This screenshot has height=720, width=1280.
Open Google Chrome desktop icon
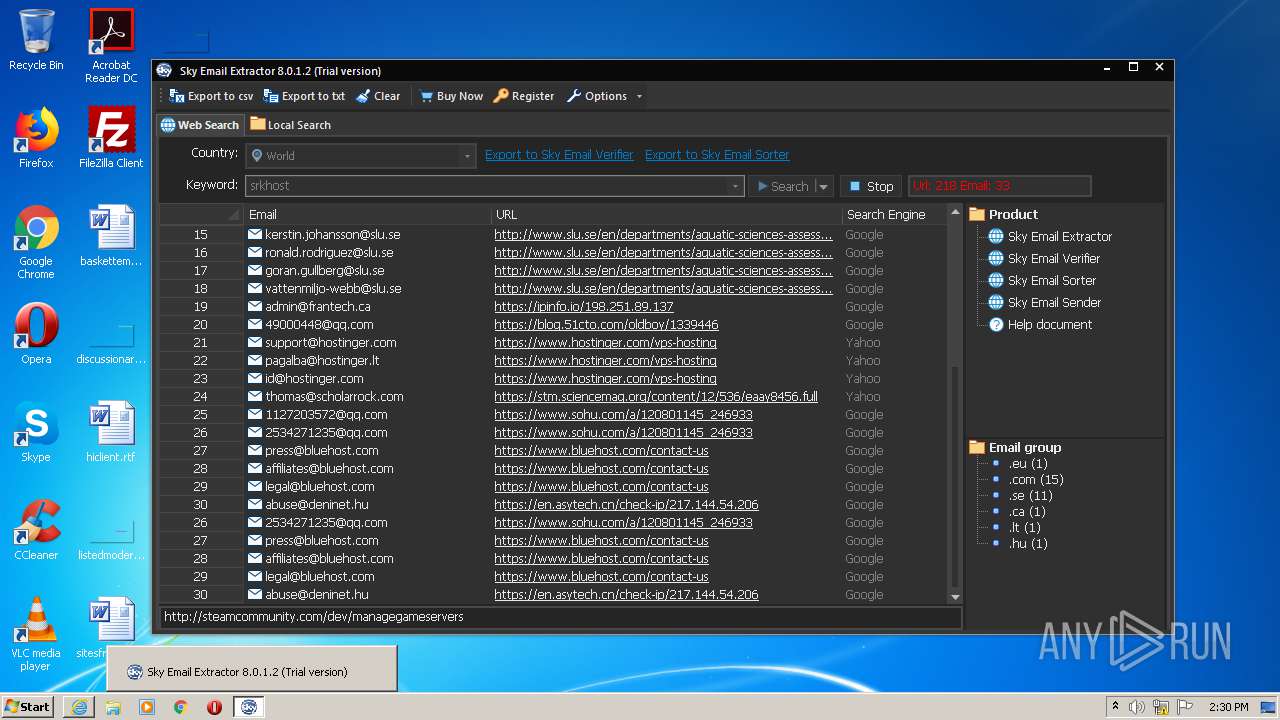pyautogui.click(x=36, y=243)
